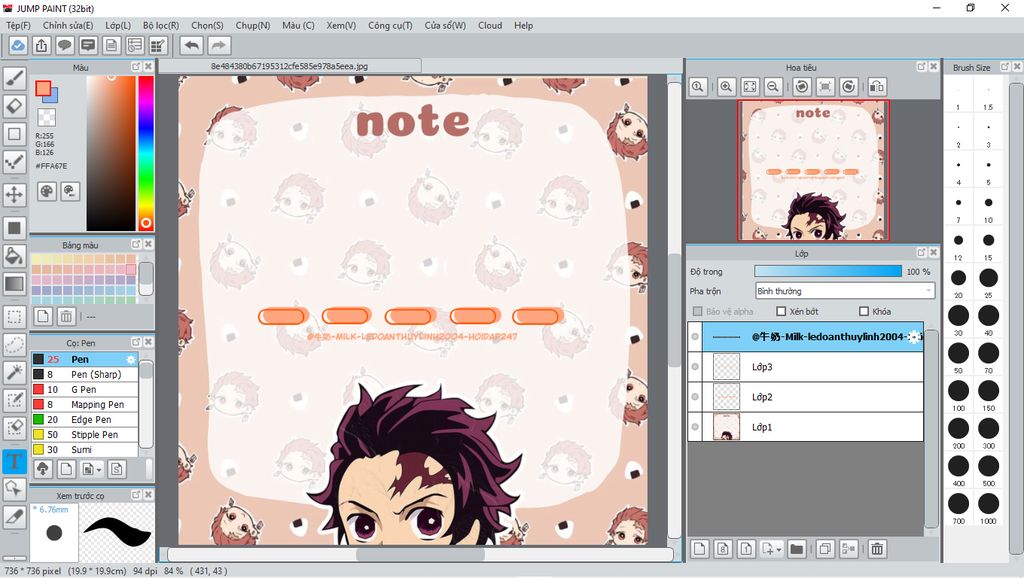Image resolution: width=1024 pixels, height=578 pixels.
Task: Open the color palette wheel icon
Action: (x=46, y=191)
